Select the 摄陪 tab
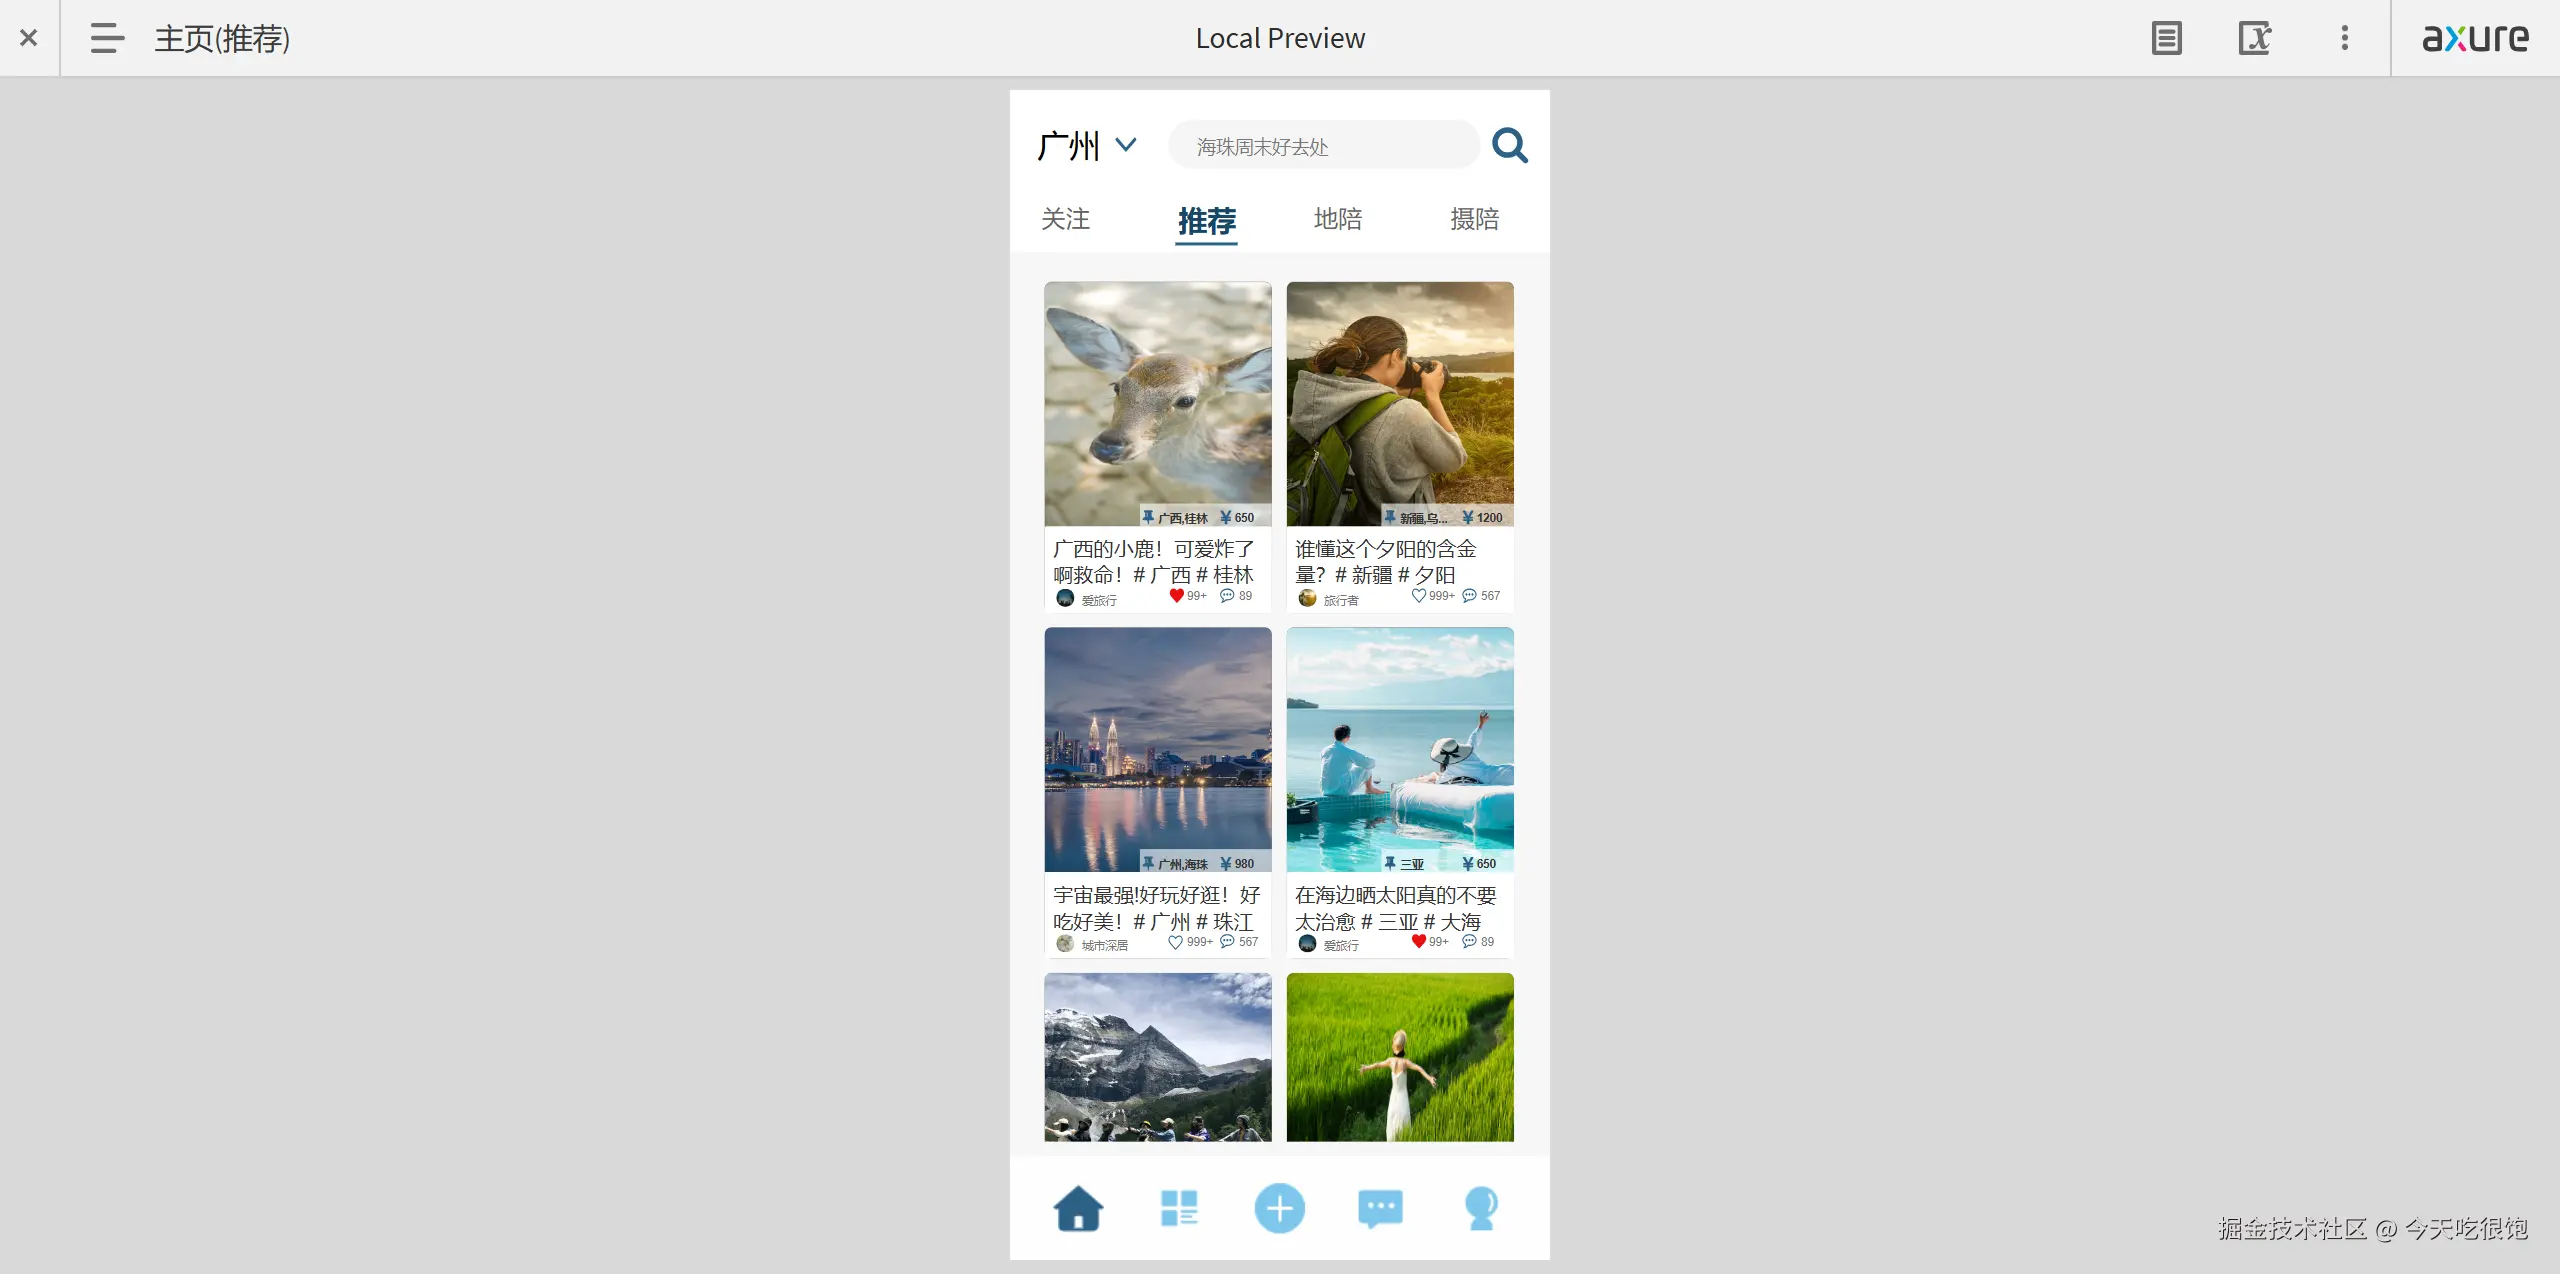 (1475, 219)
